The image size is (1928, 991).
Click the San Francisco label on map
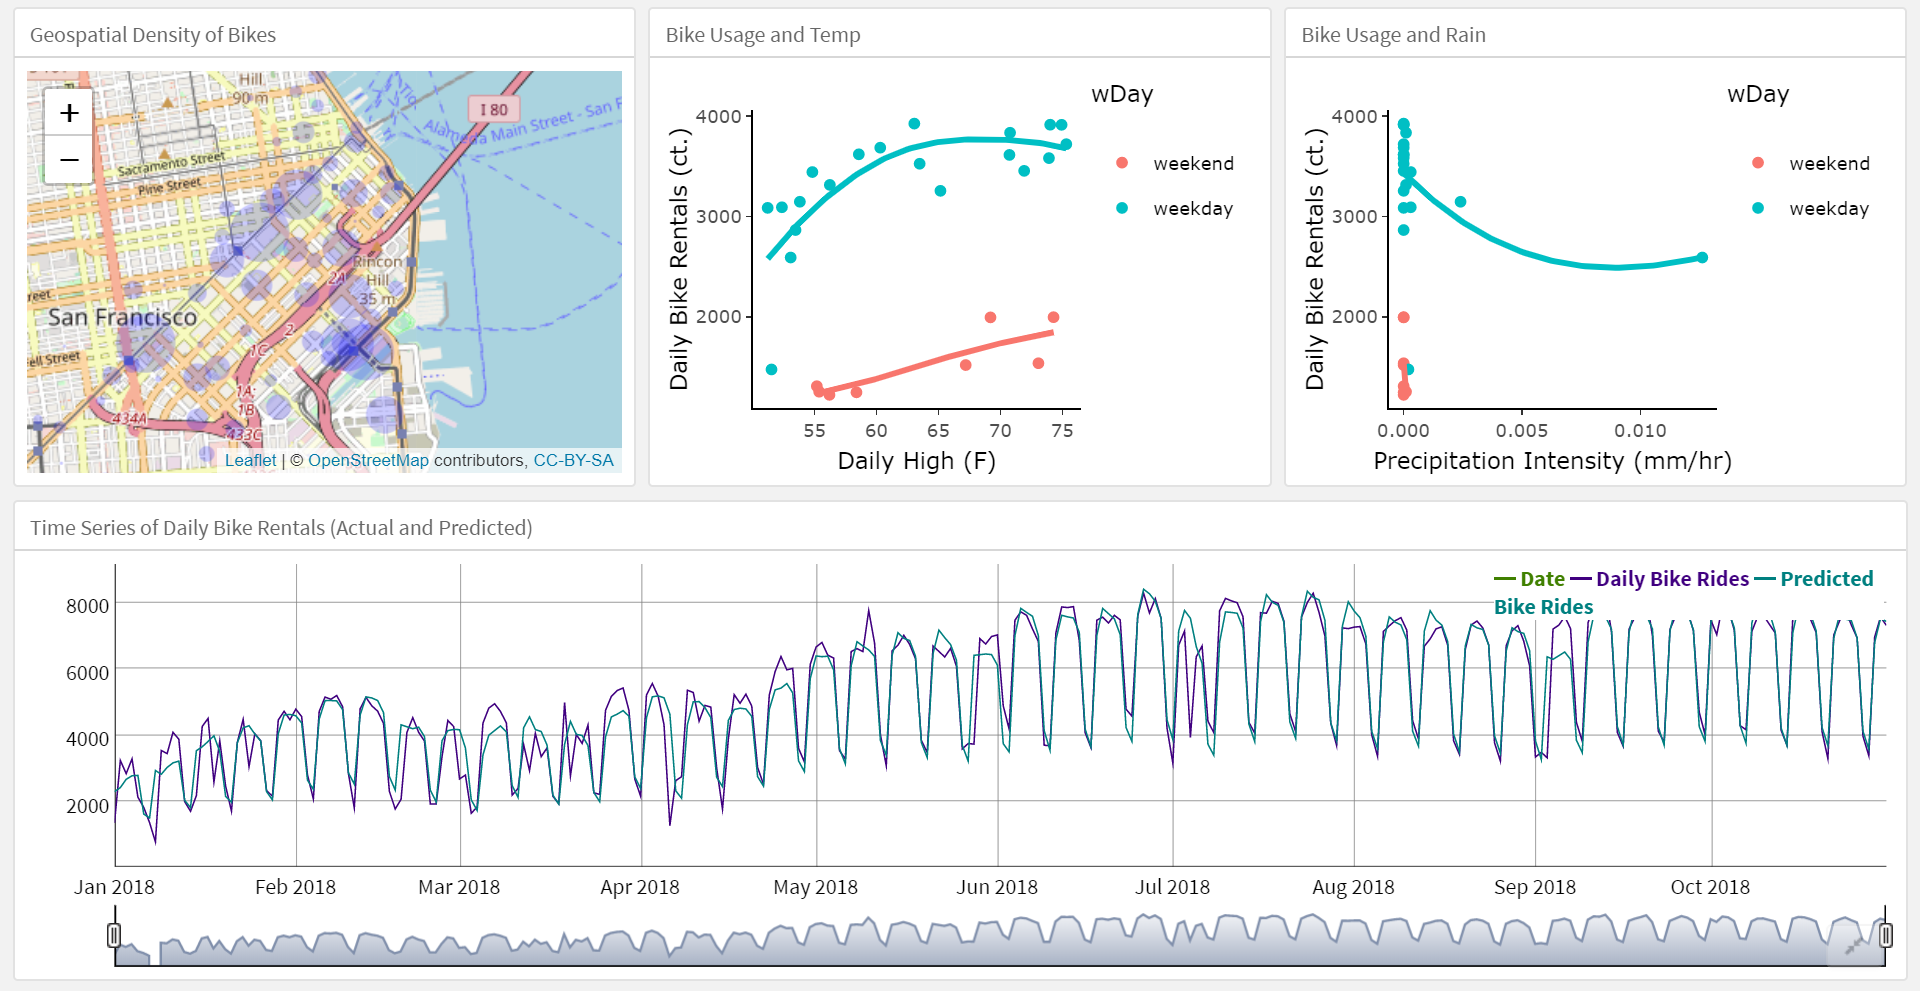click(x=123, y=317)
